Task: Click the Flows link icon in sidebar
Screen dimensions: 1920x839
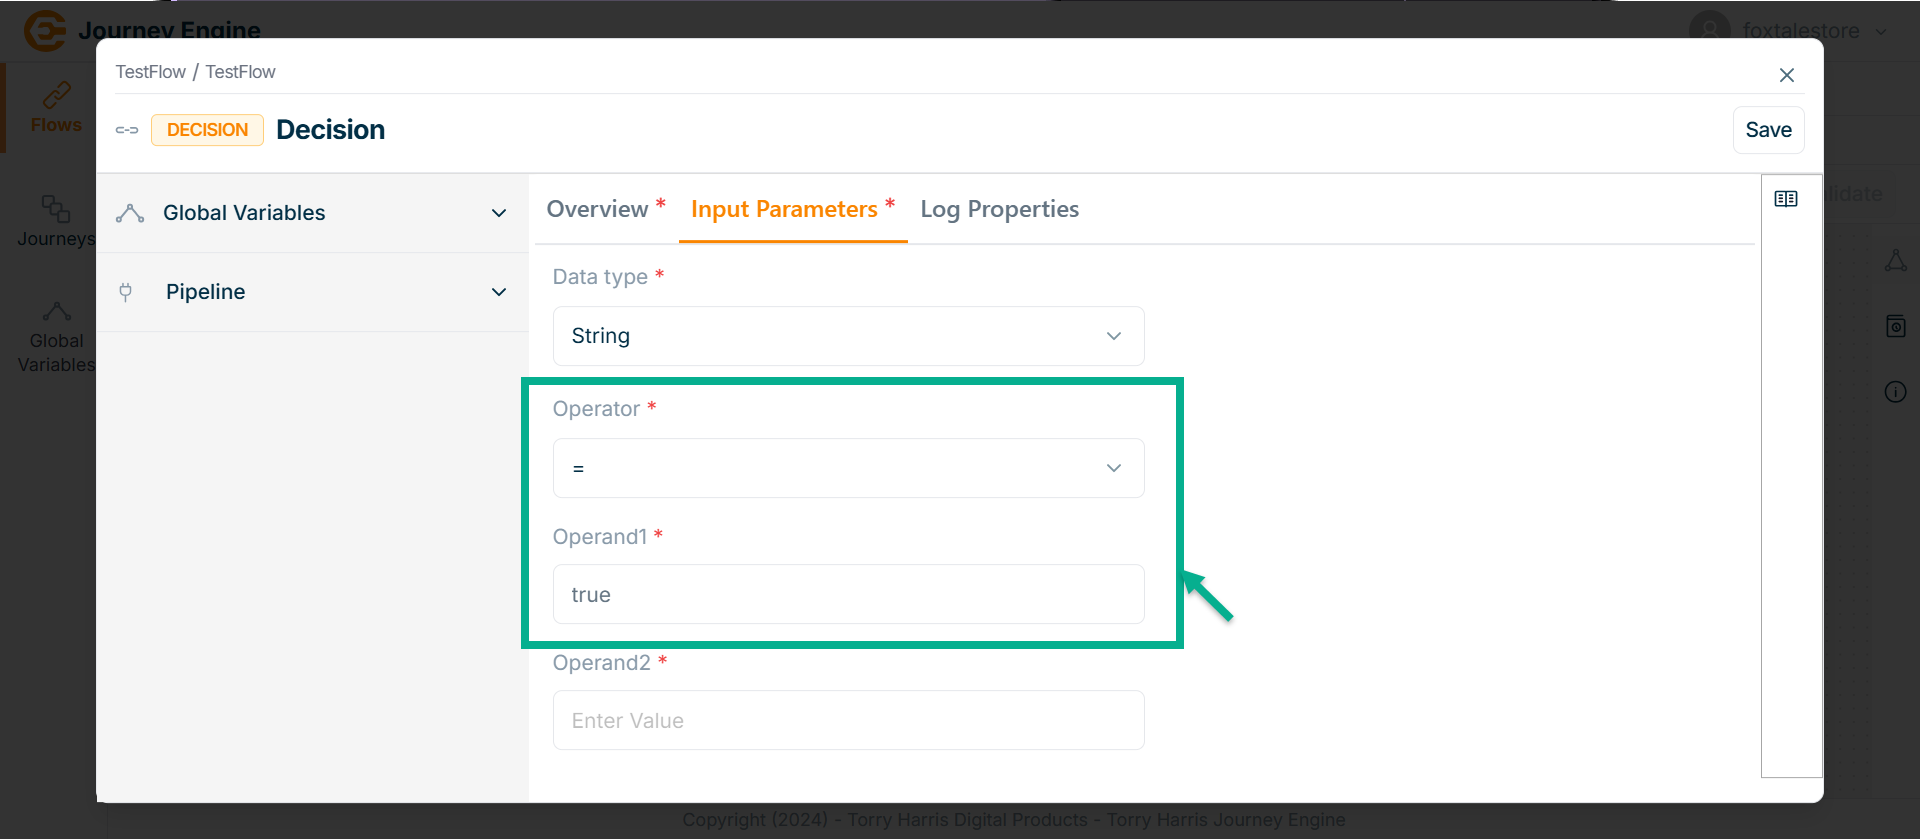Action: click(56, 95)
